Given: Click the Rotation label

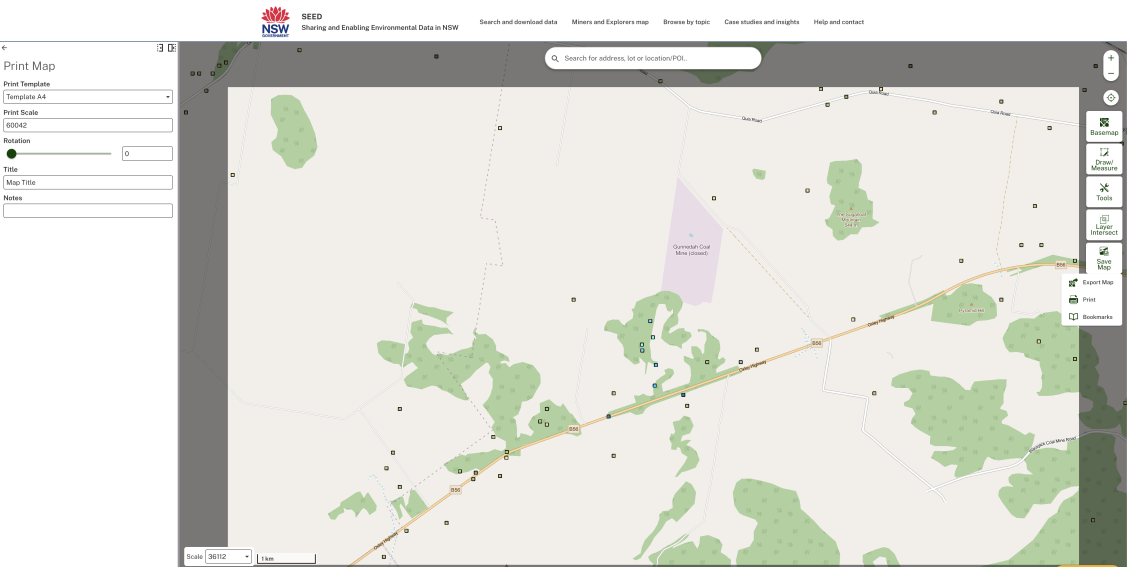Looking at the screenshot, I should [17, 141].
